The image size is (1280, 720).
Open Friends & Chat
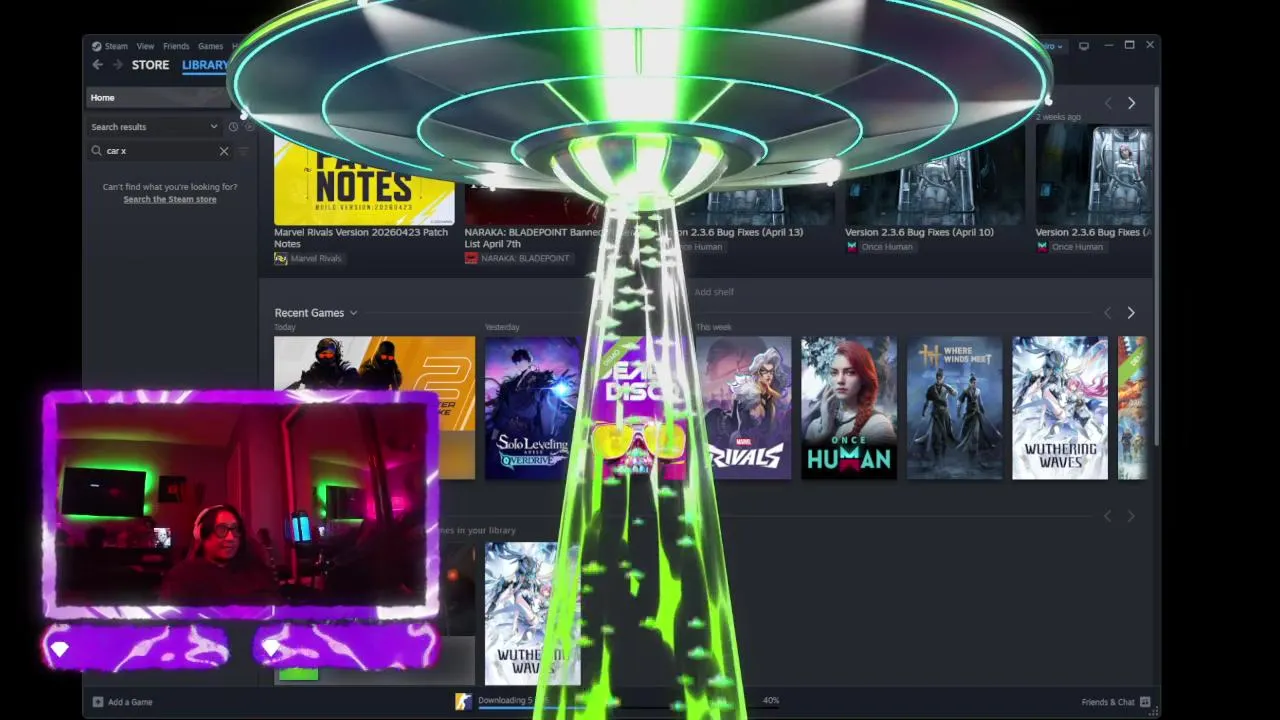(1108, 702)
